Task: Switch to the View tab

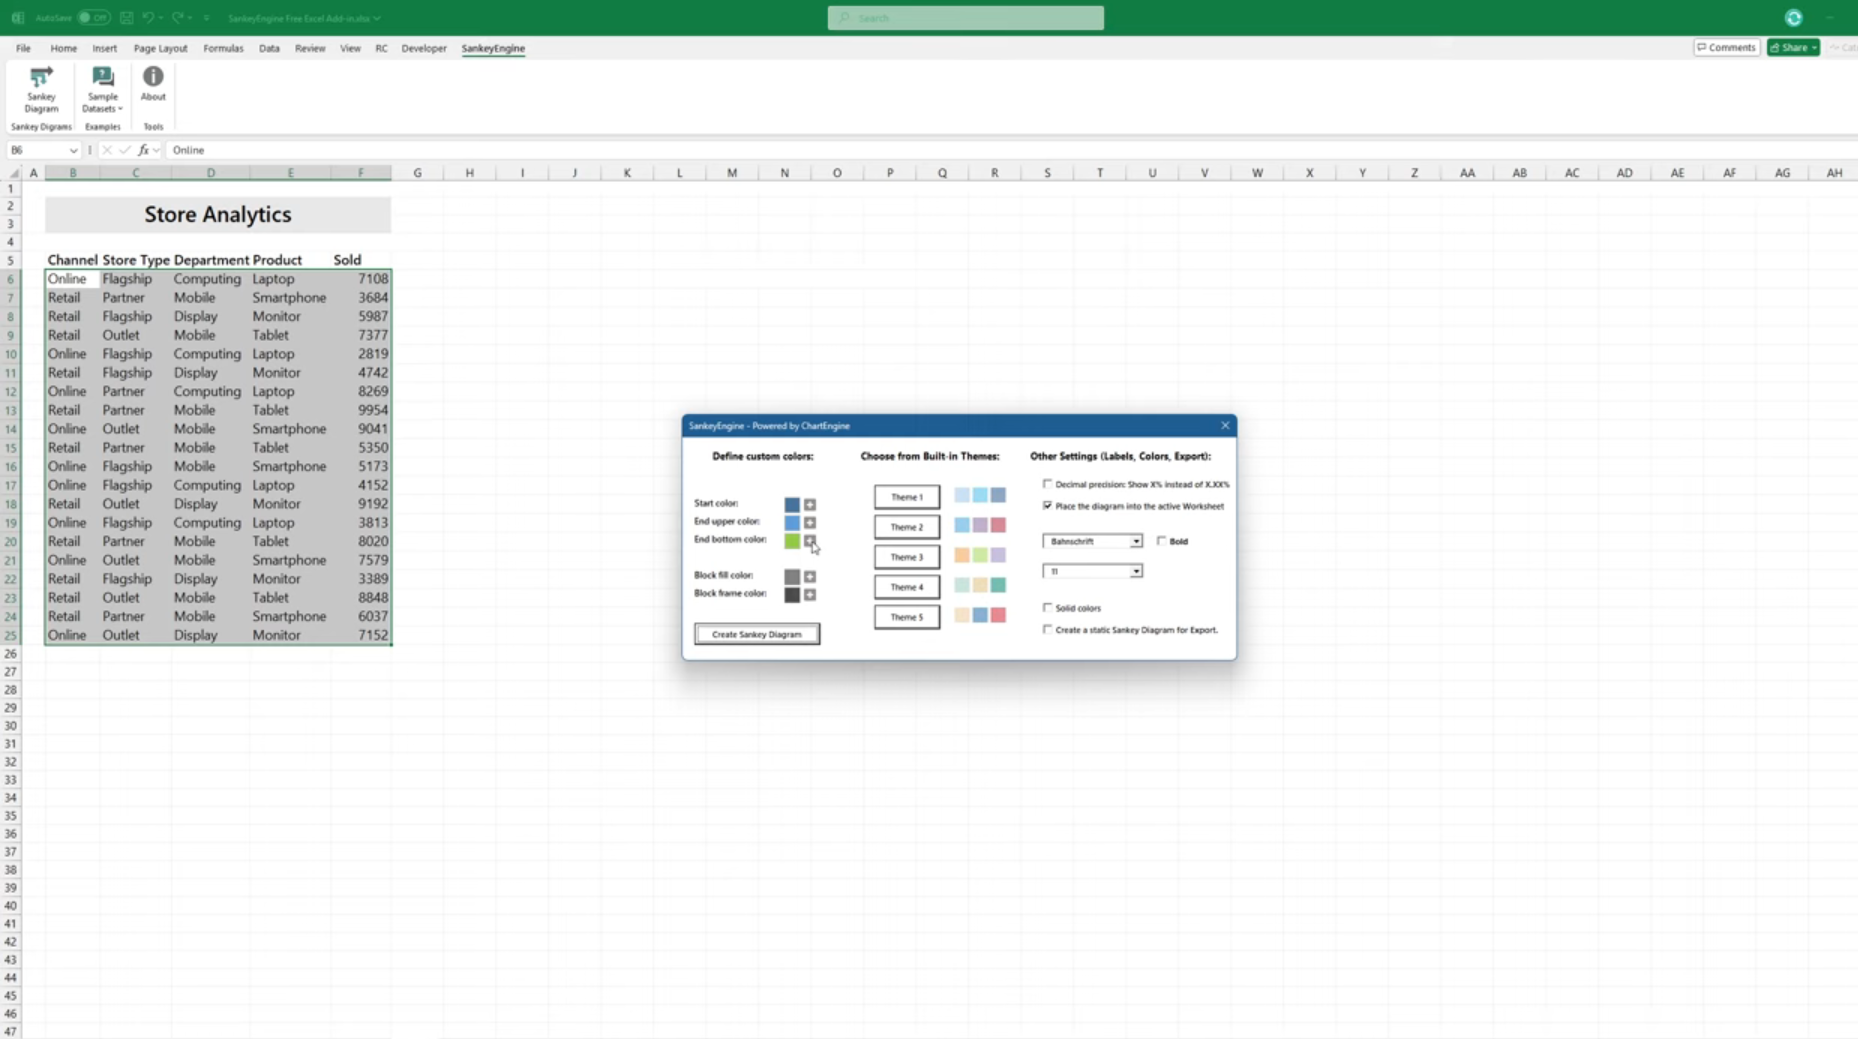Action: tap(350, 48)
